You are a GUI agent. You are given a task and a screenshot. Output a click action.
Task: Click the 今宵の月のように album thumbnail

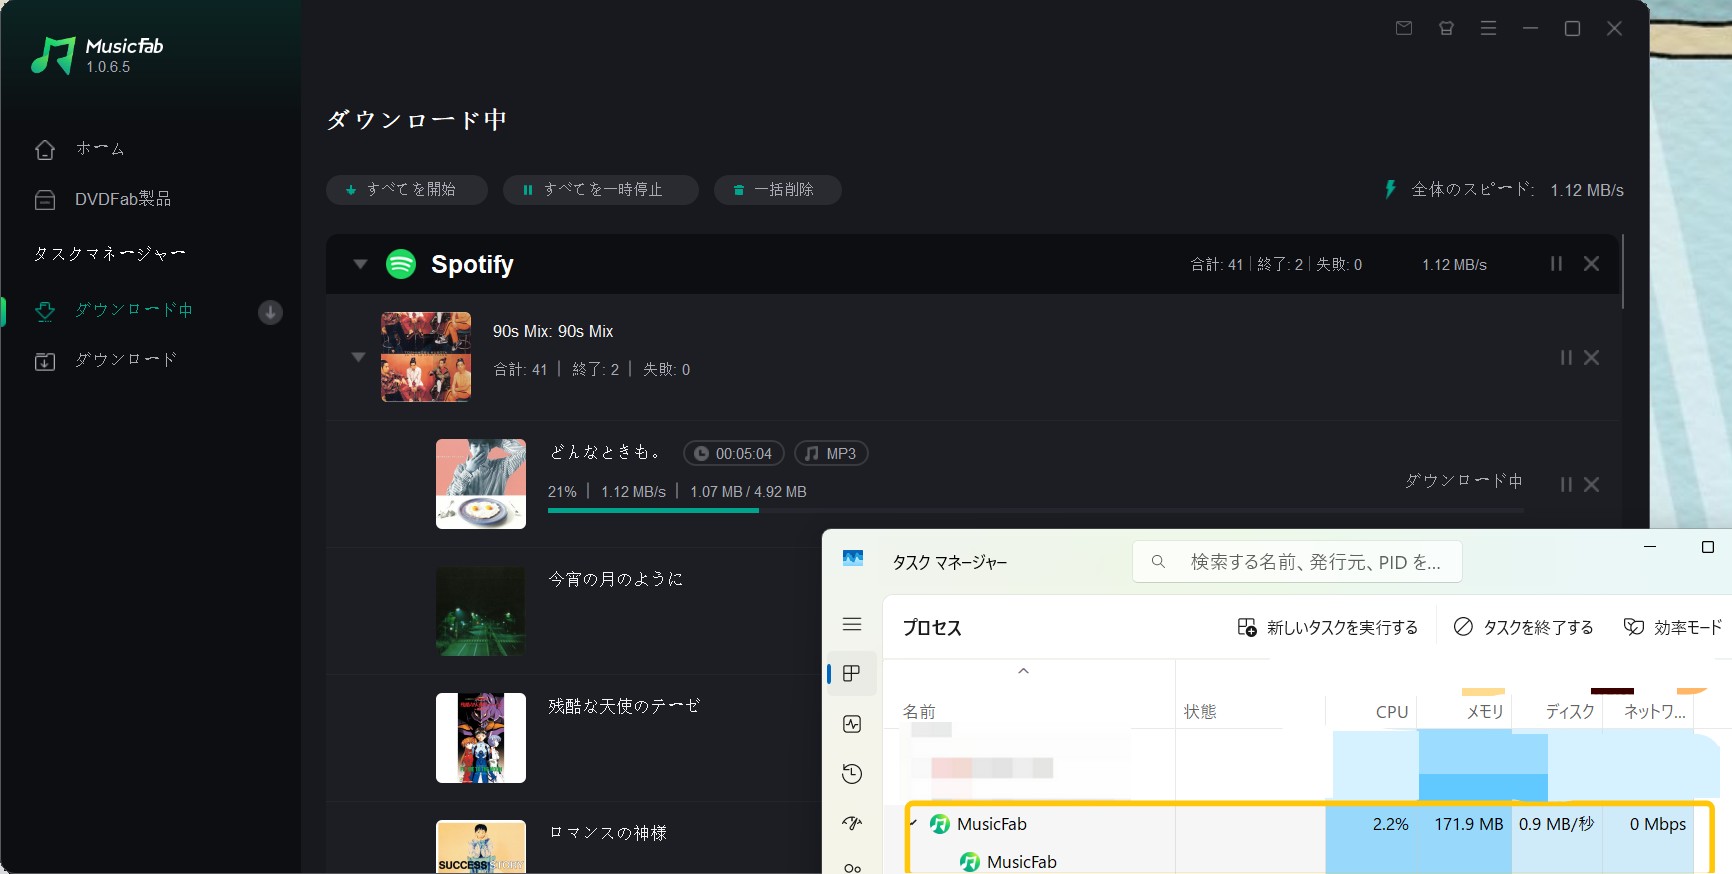[x=481, y=611]
